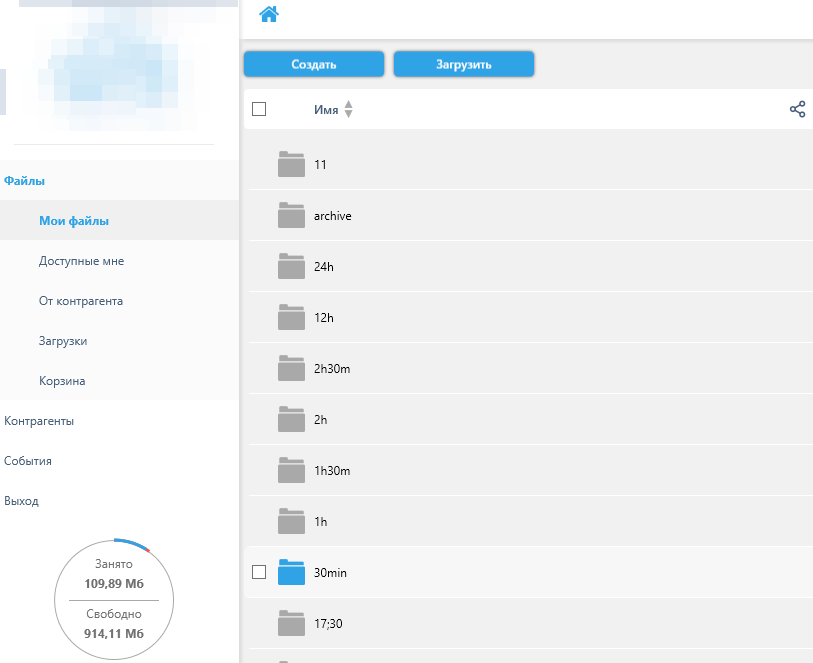Viewport: 813px width, 663px height.
Task: Open Загрузки in sidebar
Action: (63, 341)
